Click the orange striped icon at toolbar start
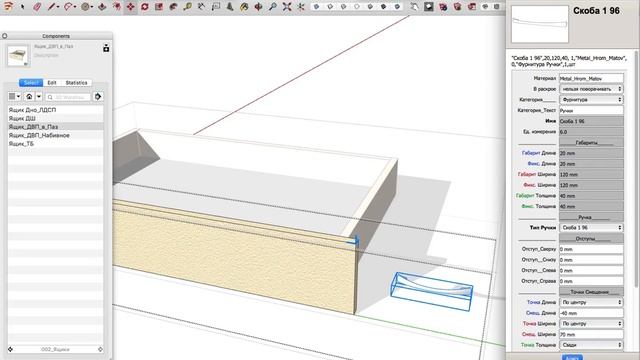The width and height of the screenshot is (640, 360). pyautogui.click(x=8, y=7)
